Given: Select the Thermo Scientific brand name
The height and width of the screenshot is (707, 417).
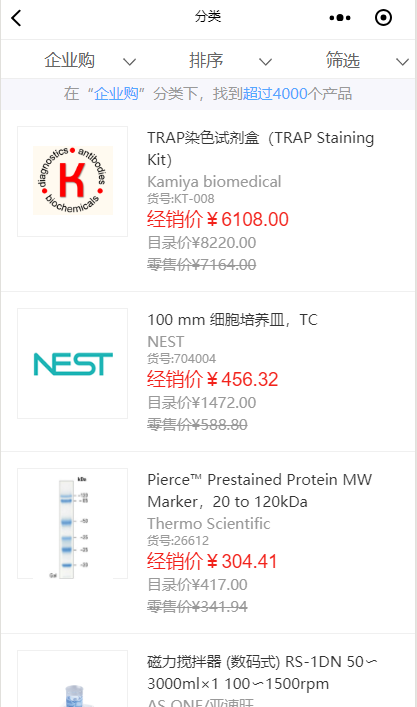Looking at the screenshot, I should click(x=209, y=523).
